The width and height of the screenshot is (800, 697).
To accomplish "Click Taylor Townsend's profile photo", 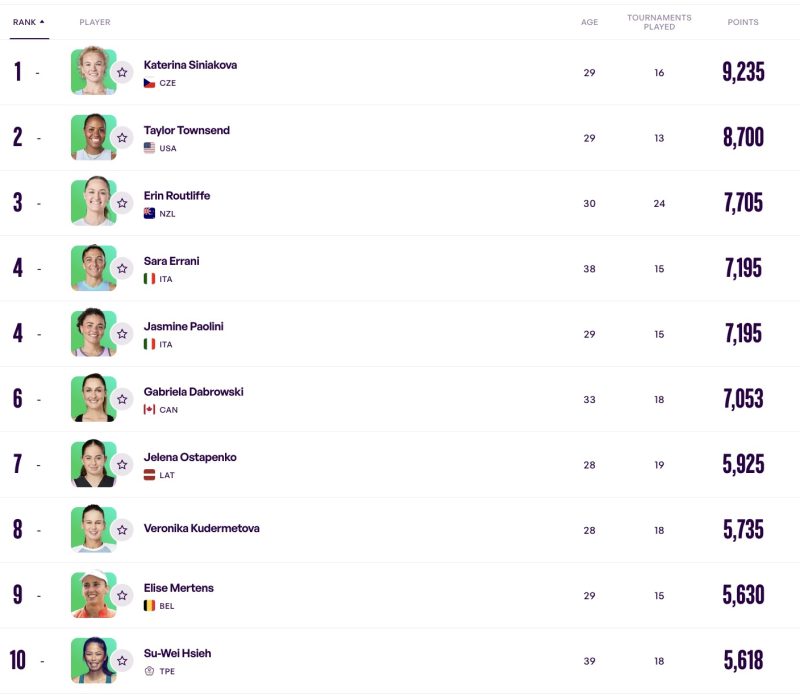I will [x=92, y=137].
